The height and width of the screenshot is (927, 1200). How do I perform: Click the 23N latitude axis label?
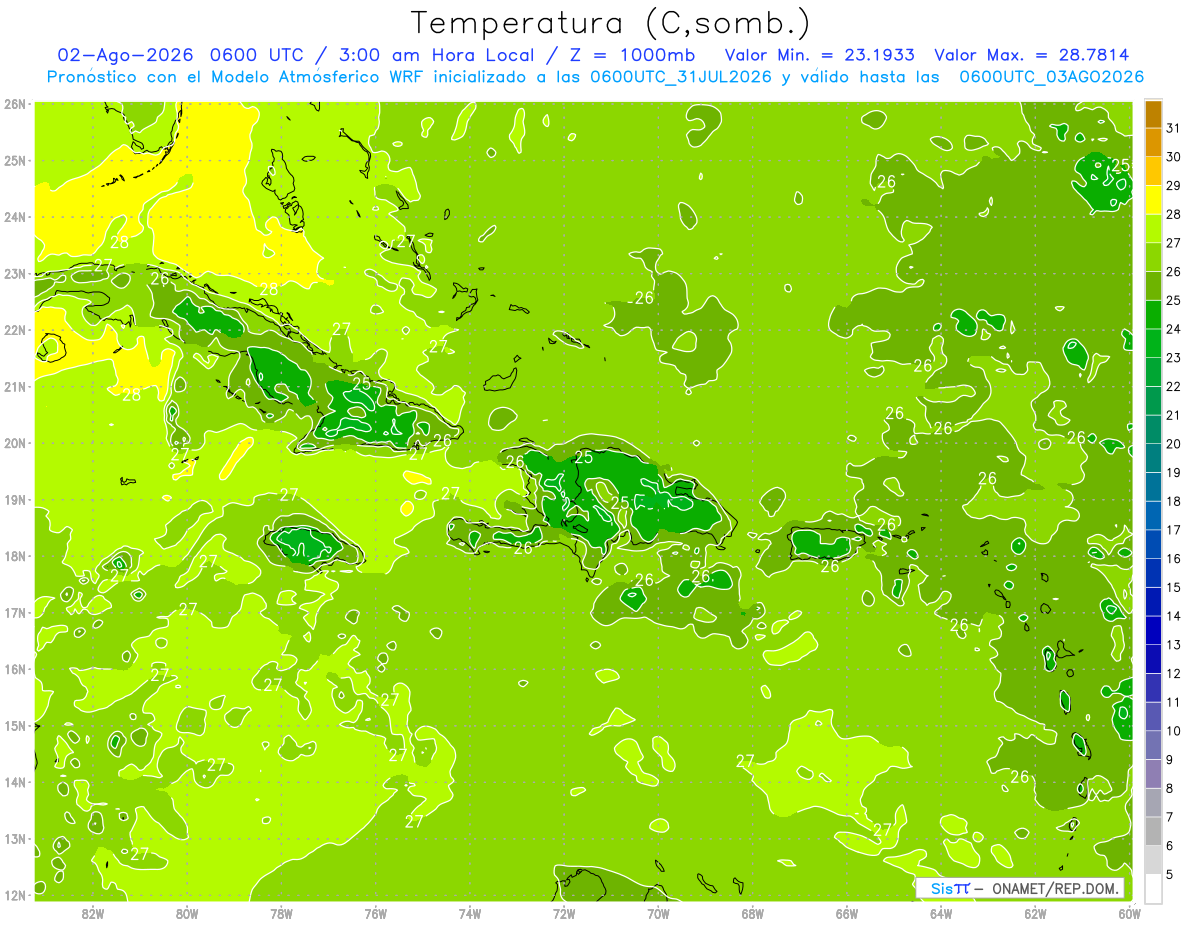[x=16, y=274]
